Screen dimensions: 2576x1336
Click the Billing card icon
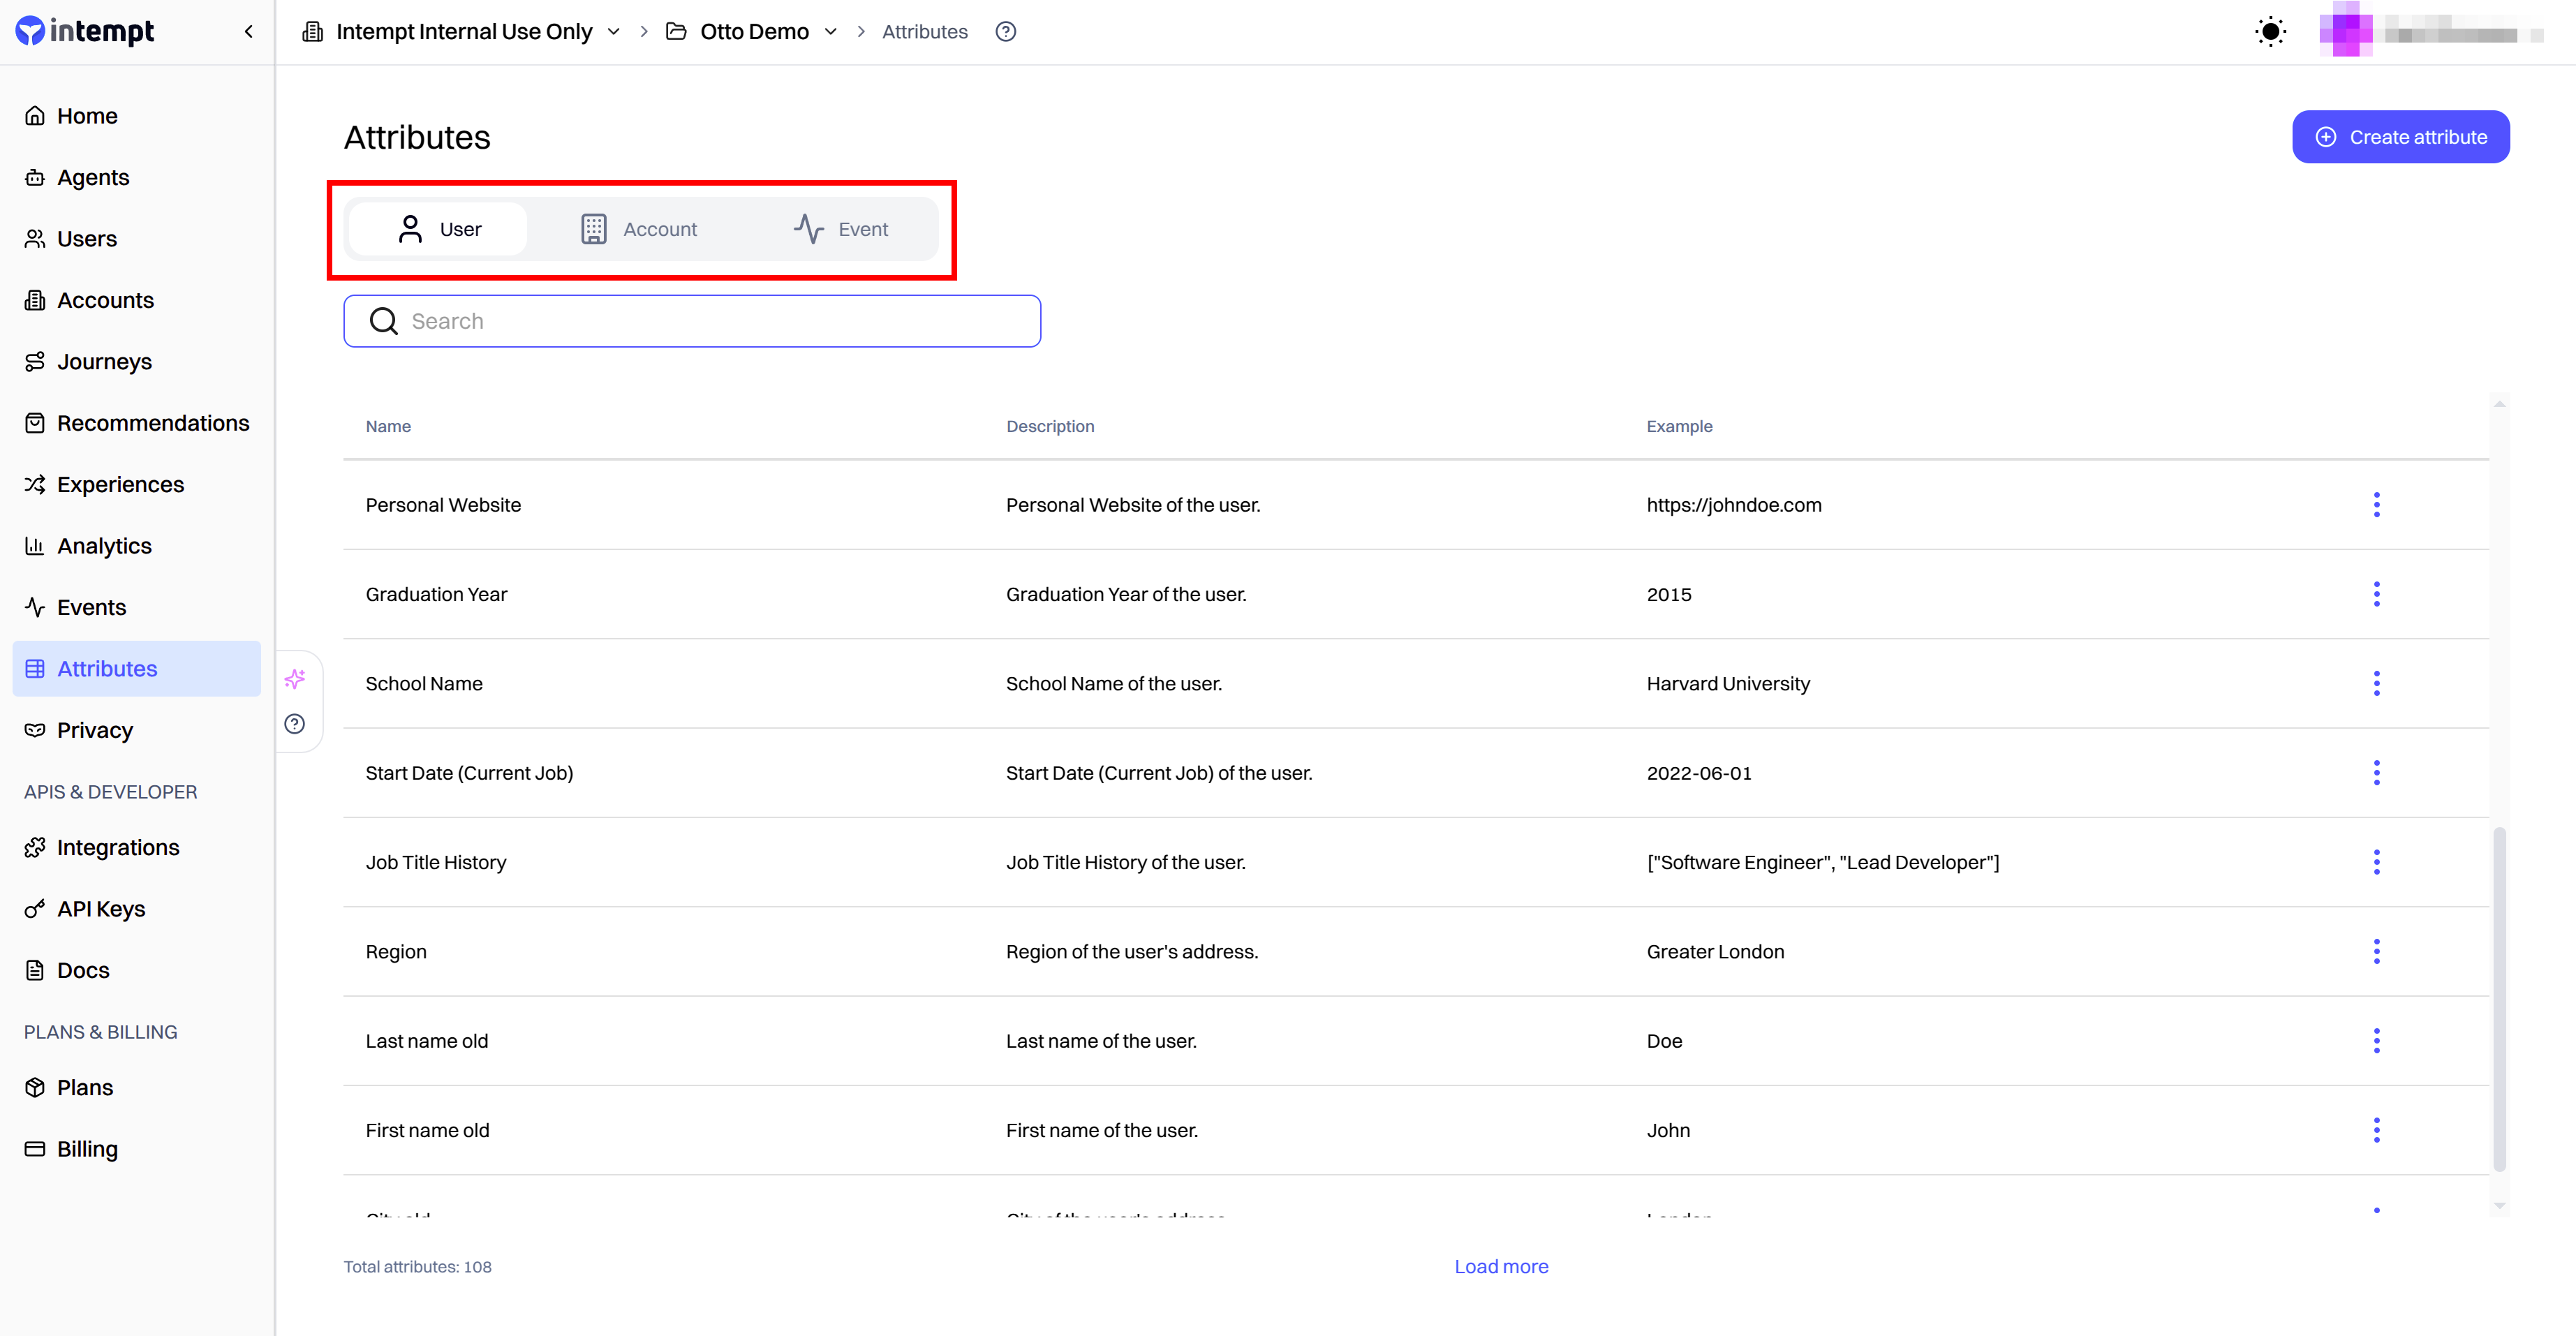tap(35, 1149)
